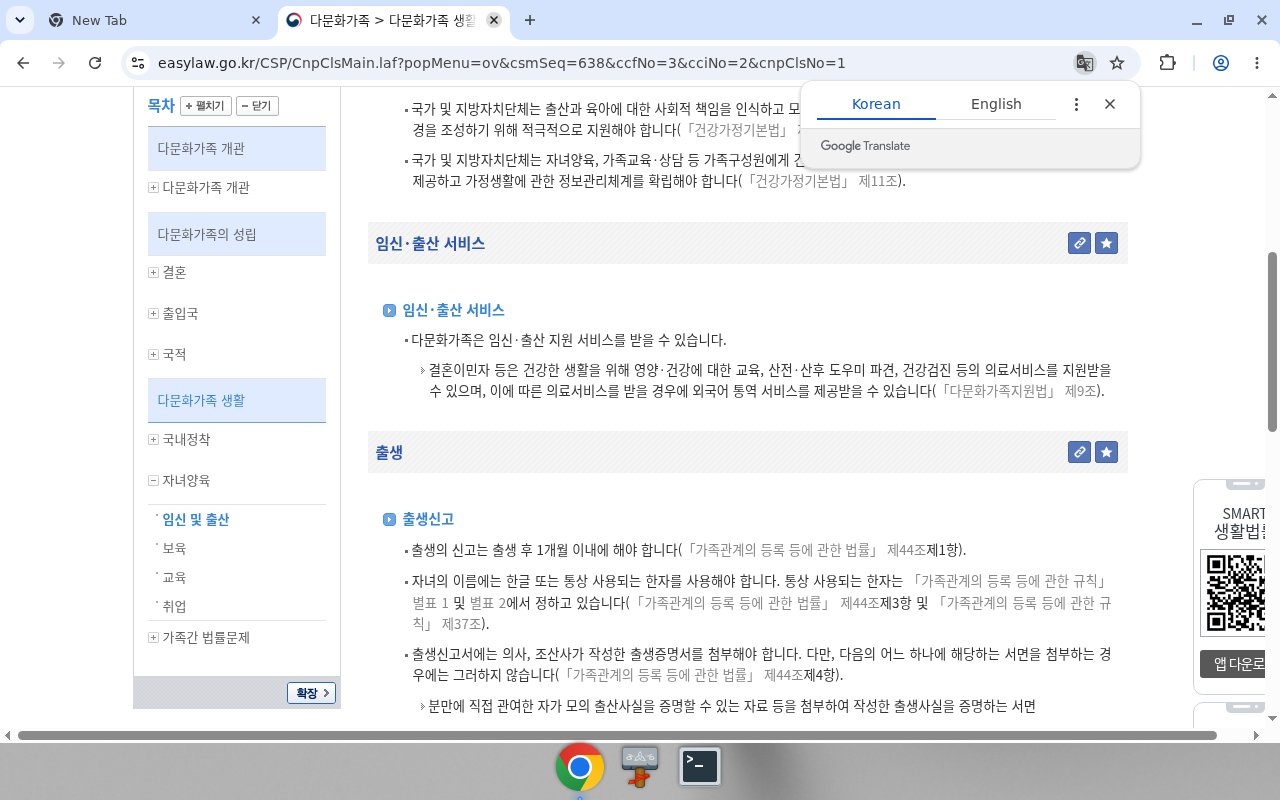Expand the 출입국 tree item
The height and width of the screenshot is (800, 1280).
[x=153, y=313]
